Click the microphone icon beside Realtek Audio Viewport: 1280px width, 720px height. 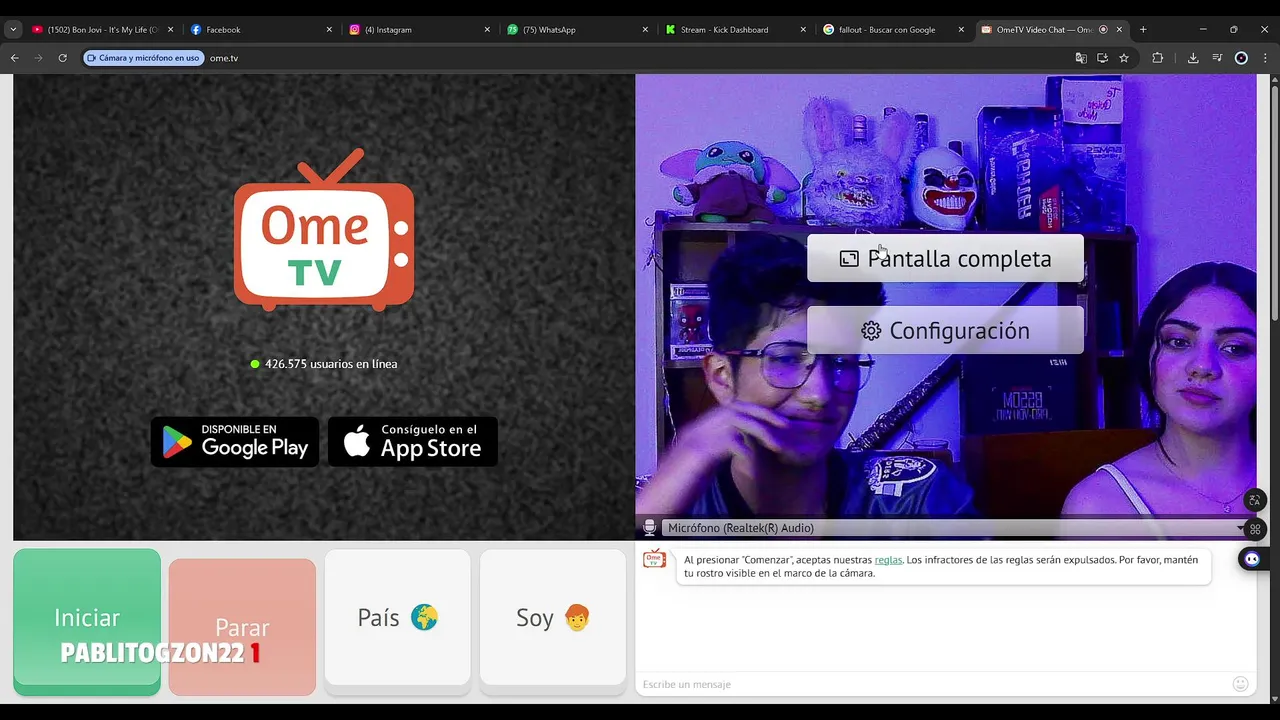click(x=650, y=528)
